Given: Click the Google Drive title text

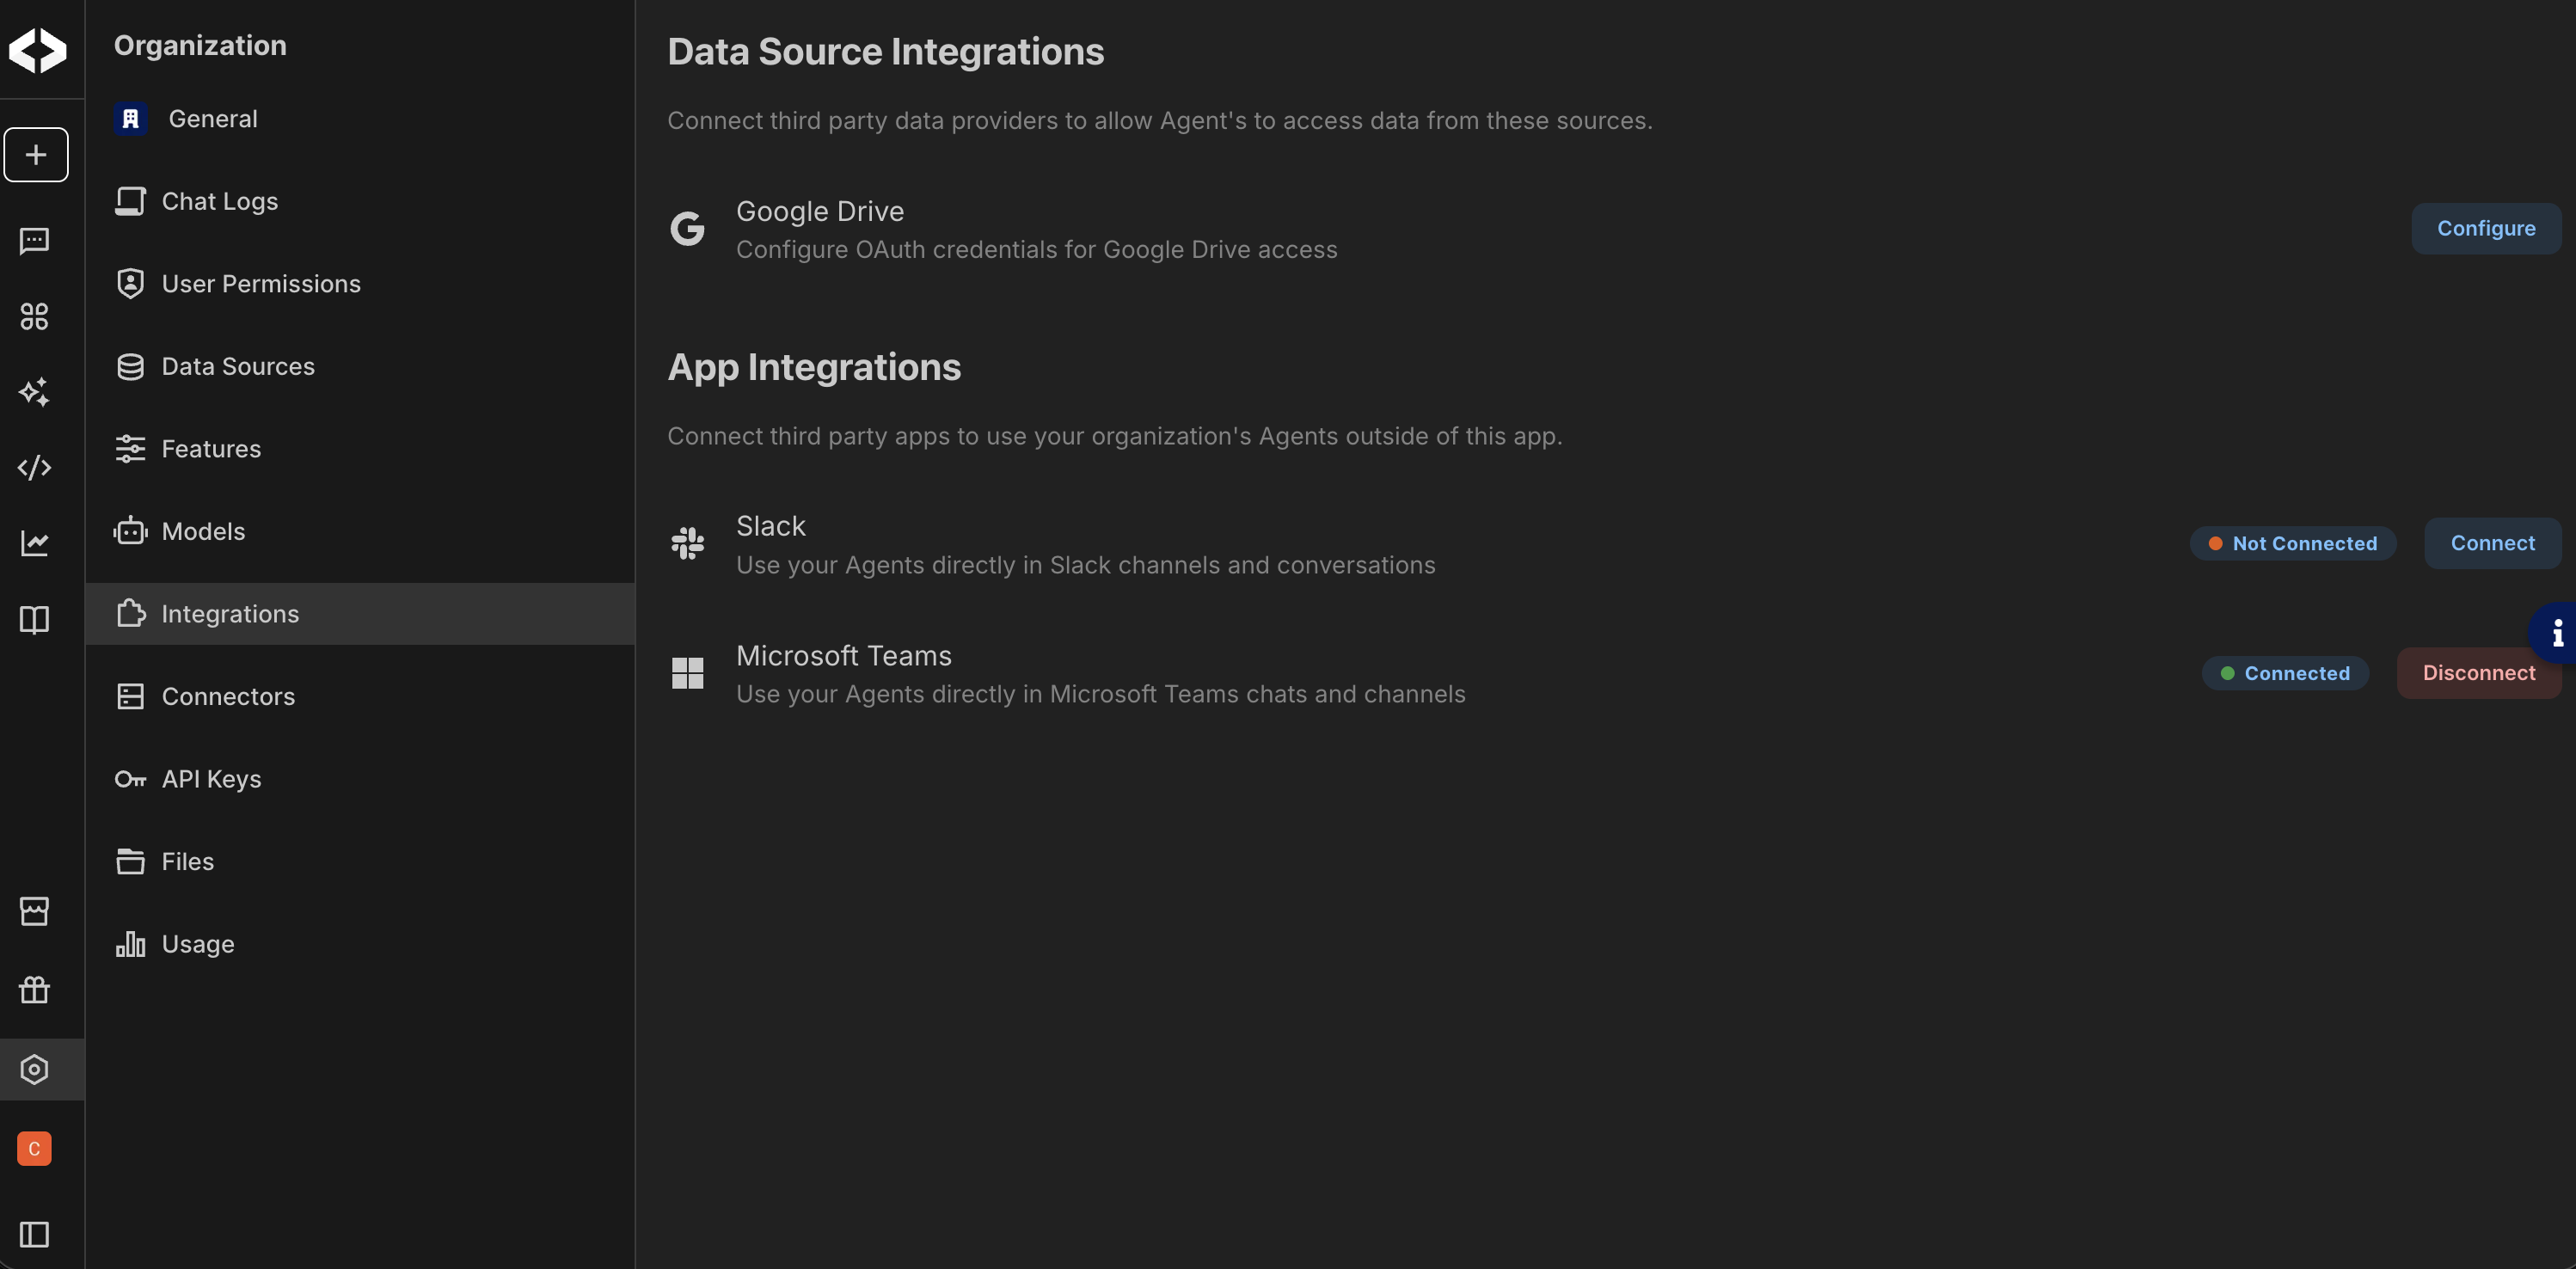Looking at the screenshot, I should click(x=820, y=211).
